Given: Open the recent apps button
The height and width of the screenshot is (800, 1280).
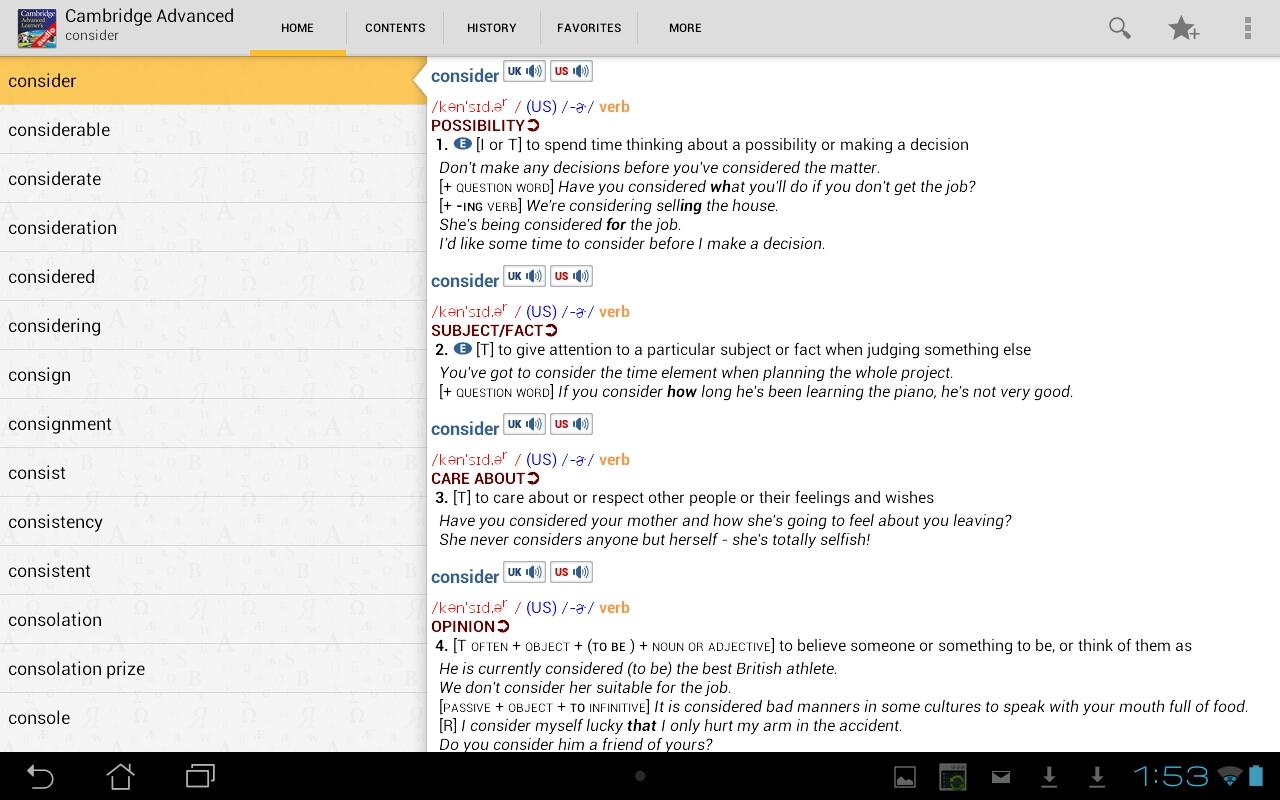Looking at the screenshot, I should coord(201,776).
